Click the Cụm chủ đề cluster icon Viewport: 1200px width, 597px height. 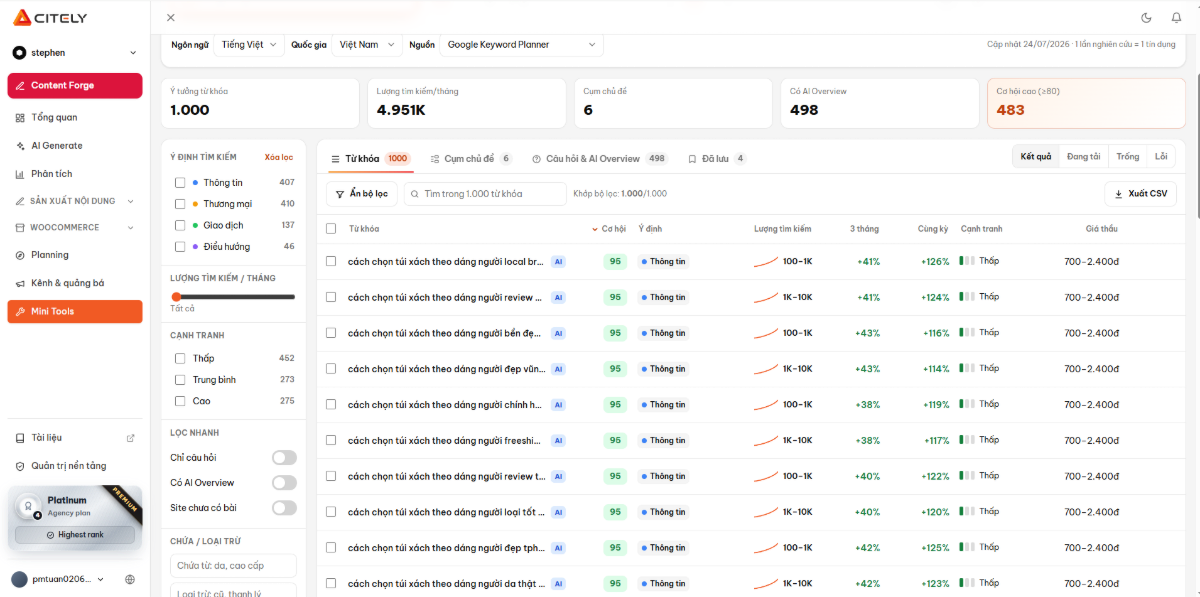click(x=435, y=159)
